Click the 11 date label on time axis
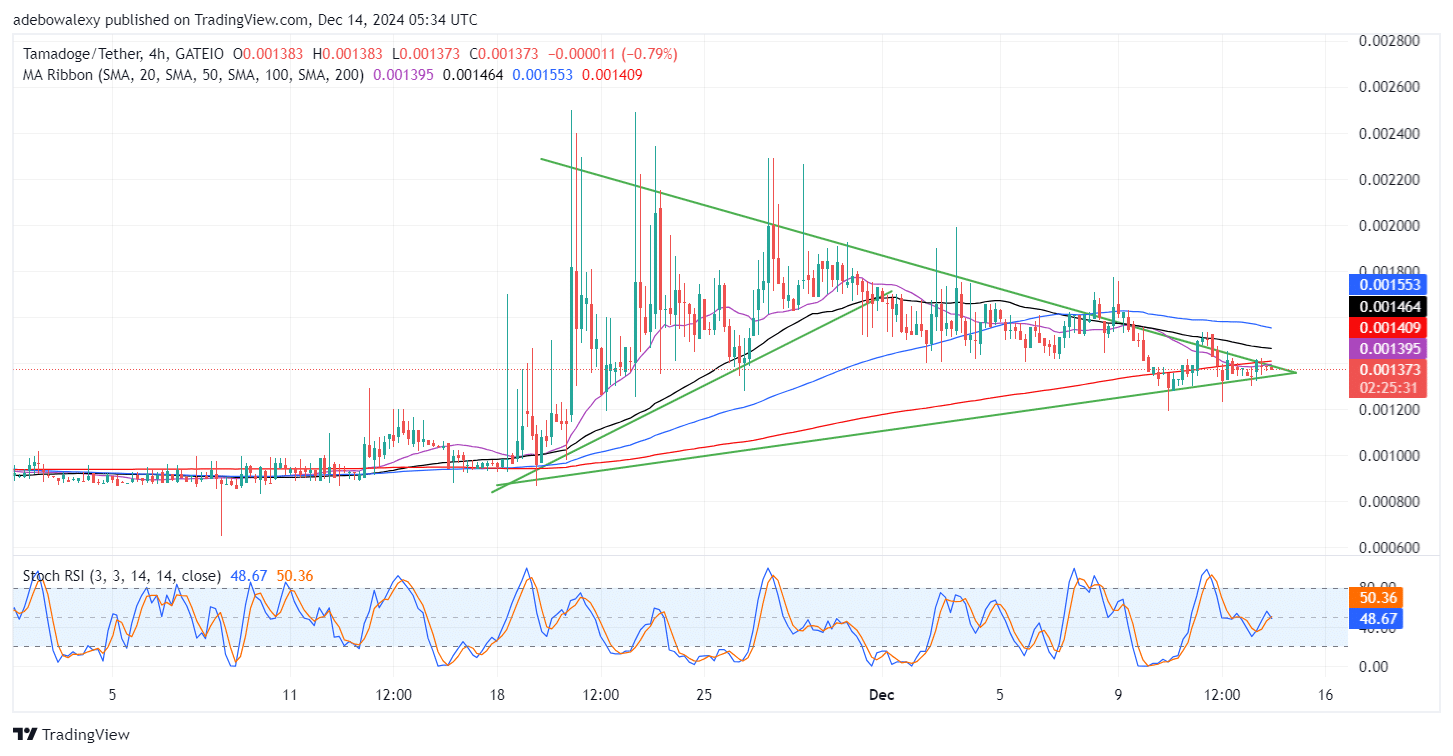1453x756 pixels. point(290,694)
